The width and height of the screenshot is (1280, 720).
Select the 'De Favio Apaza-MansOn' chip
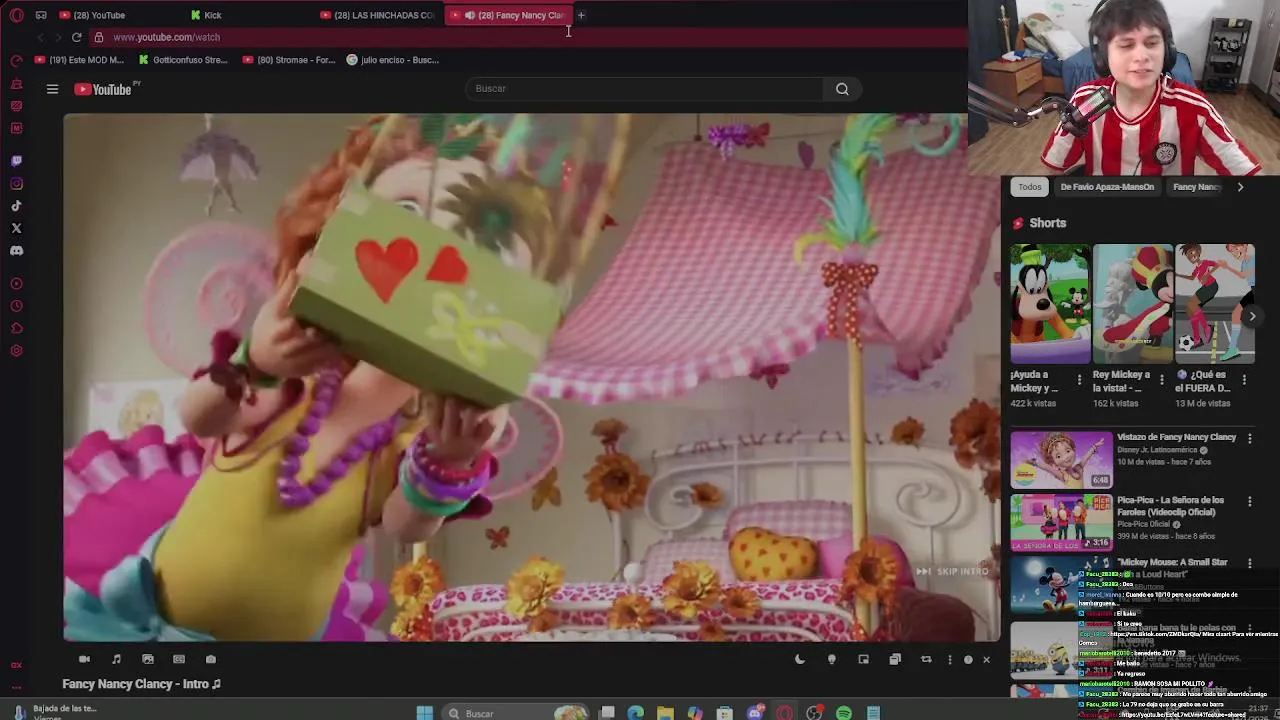(x=1107, y=187)
